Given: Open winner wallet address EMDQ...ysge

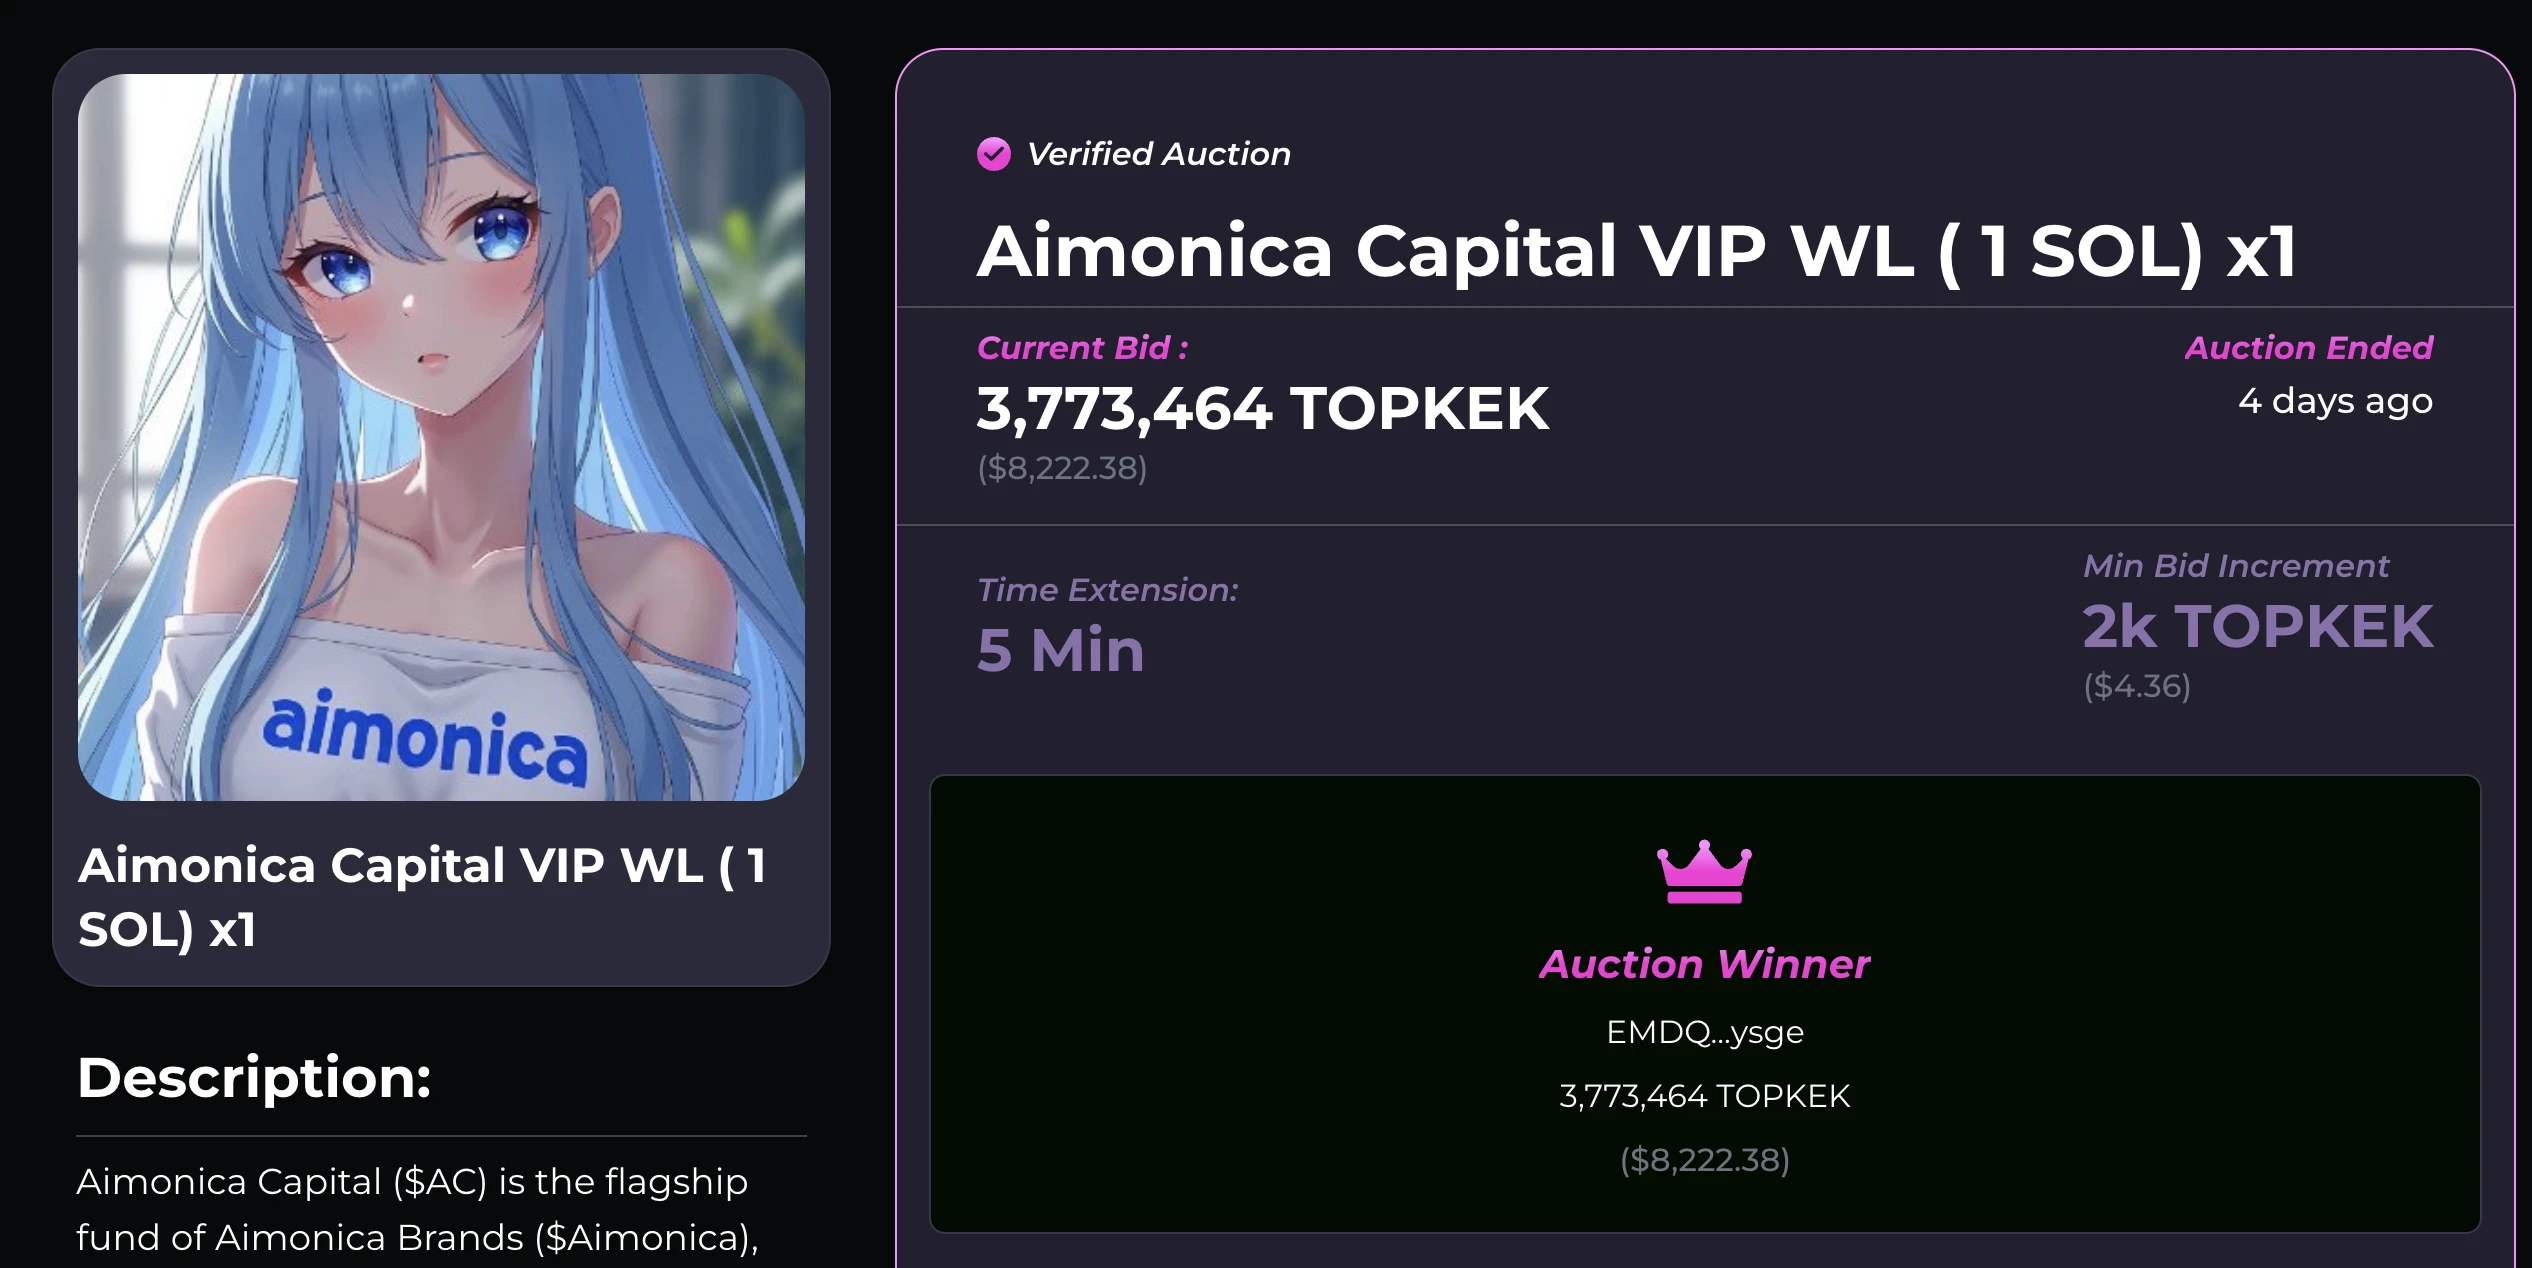Looking at the screenshot, I should (x=1704, y=1032).
